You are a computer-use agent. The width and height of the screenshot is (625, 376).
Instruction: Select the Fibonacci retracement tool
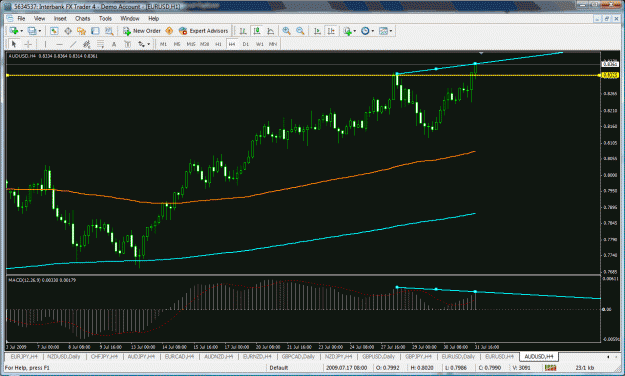click(100, 44)
